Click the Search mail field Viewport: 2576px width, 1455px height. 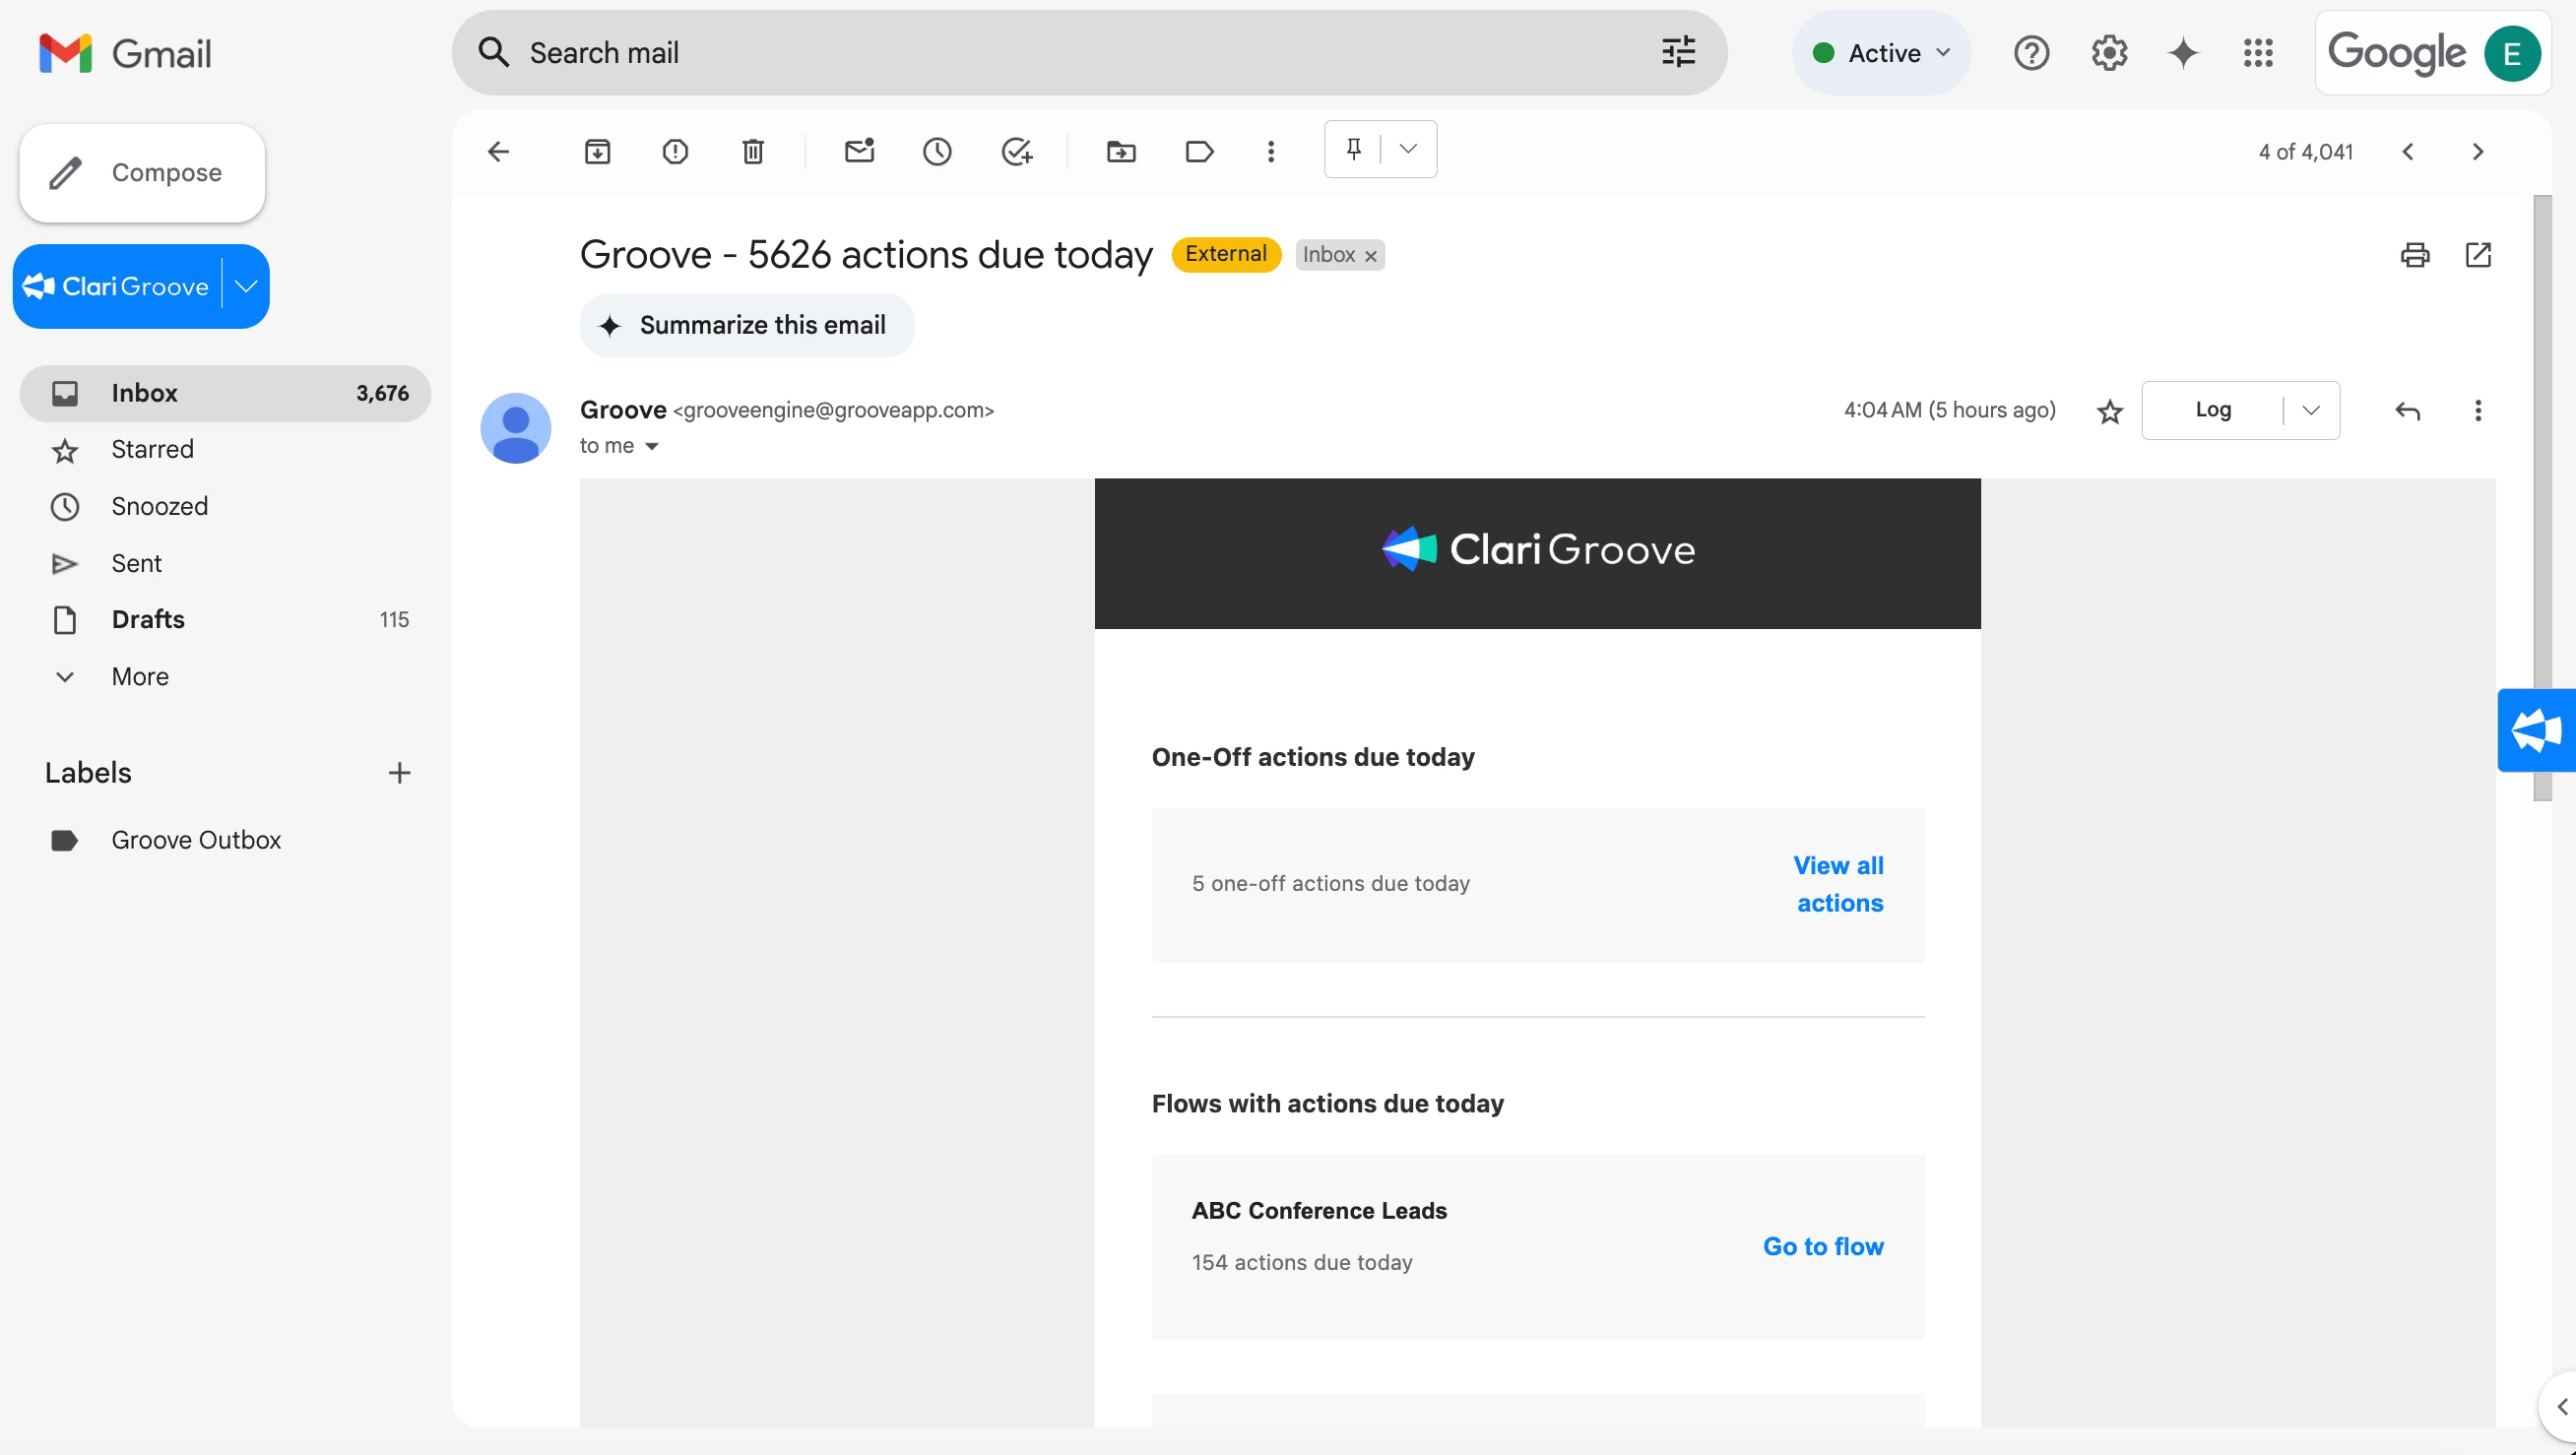(x=1088, y=52)
